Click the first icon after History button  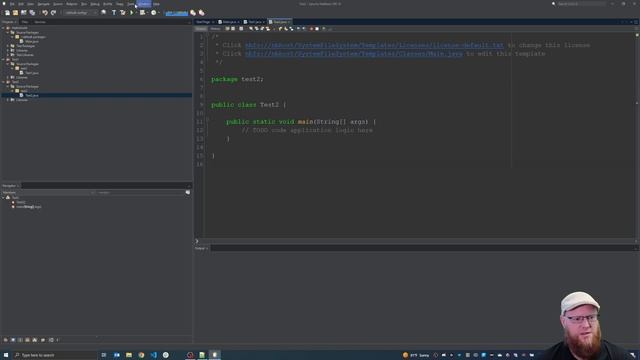tap(227, 29)
